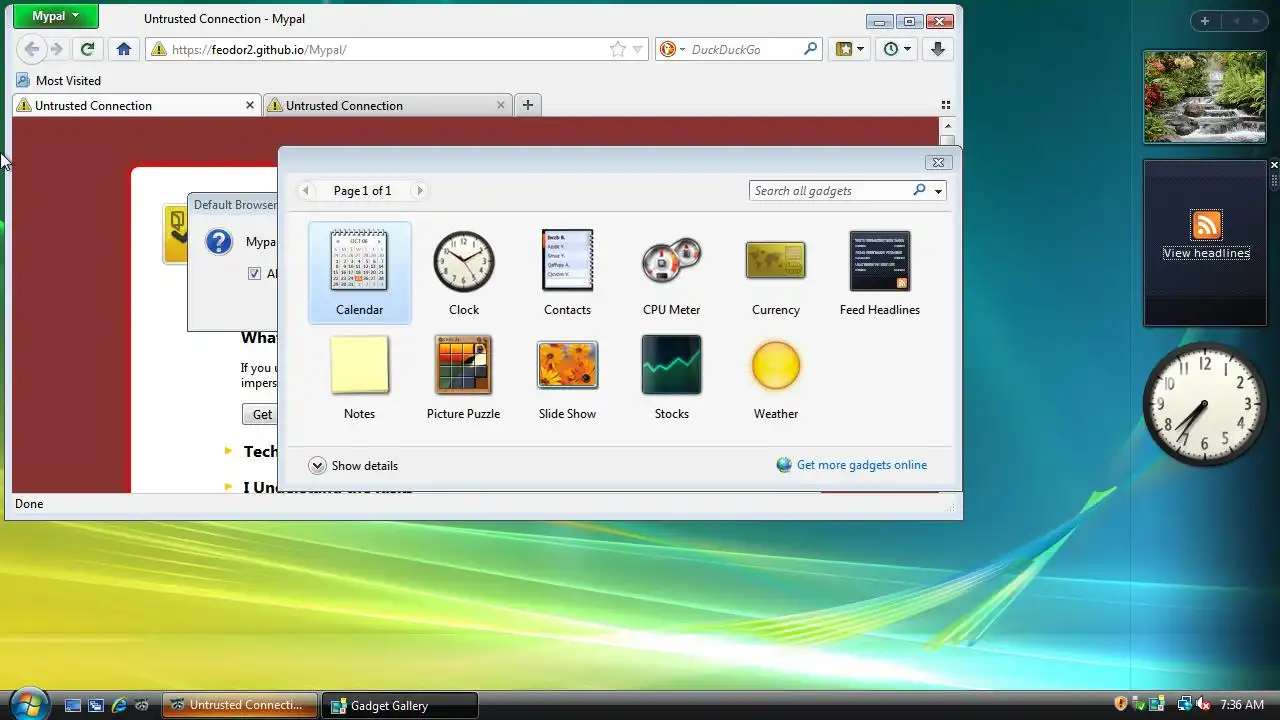Open the Bookmarks menu button dropdown
This screenshot has height=720, width=1280.
coord(848,49)
